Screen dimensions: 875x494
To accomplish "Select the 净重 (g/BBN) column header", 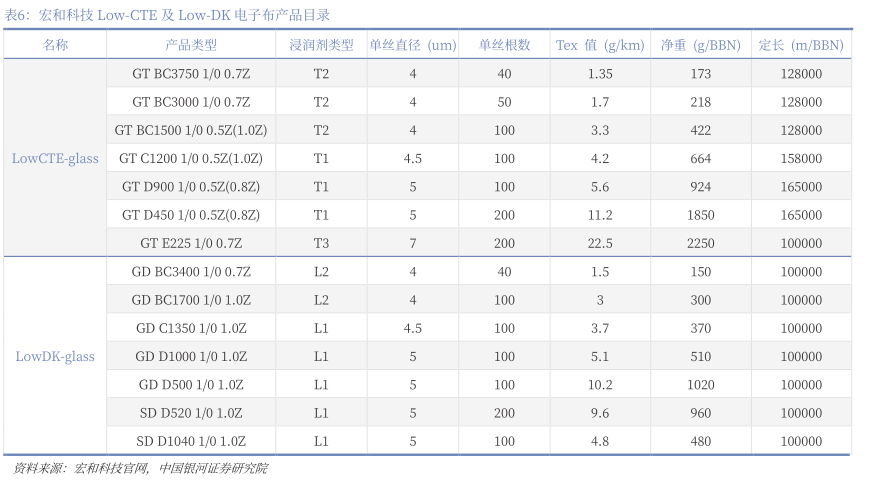I will click(x=700, y=45).
